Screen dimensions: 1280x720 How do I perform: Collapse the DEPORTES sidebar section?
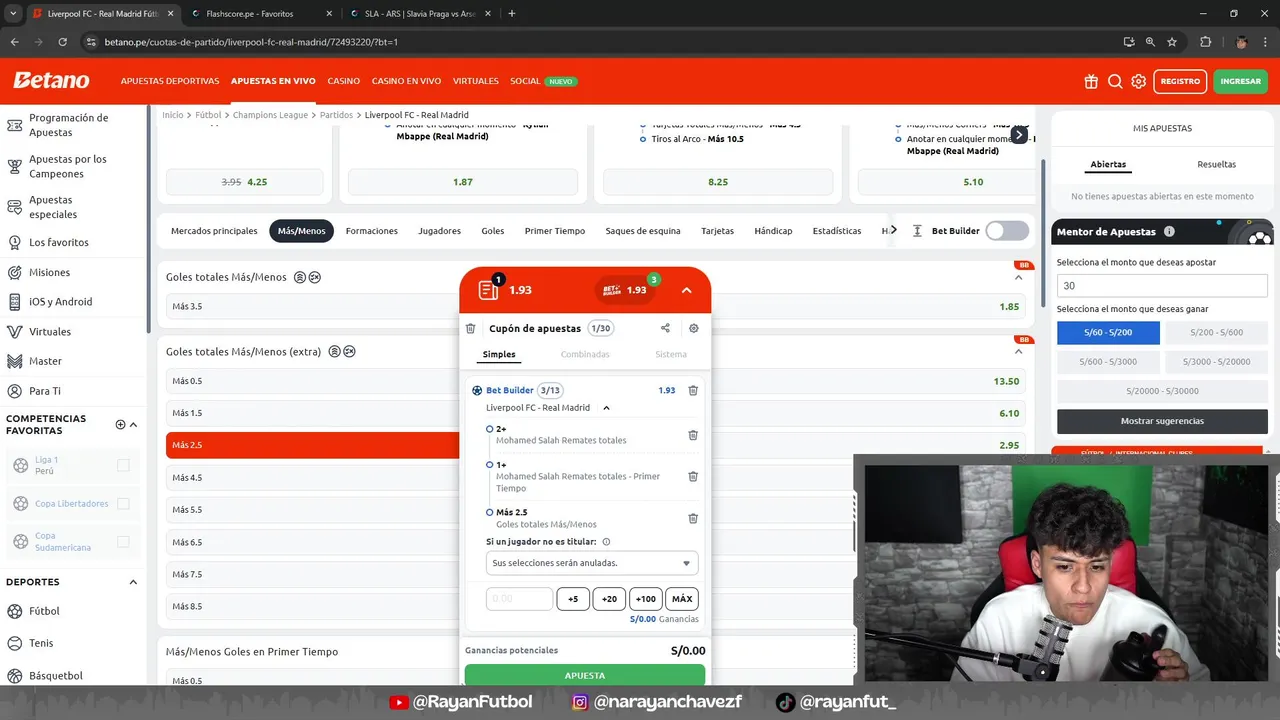pos(133,582)
